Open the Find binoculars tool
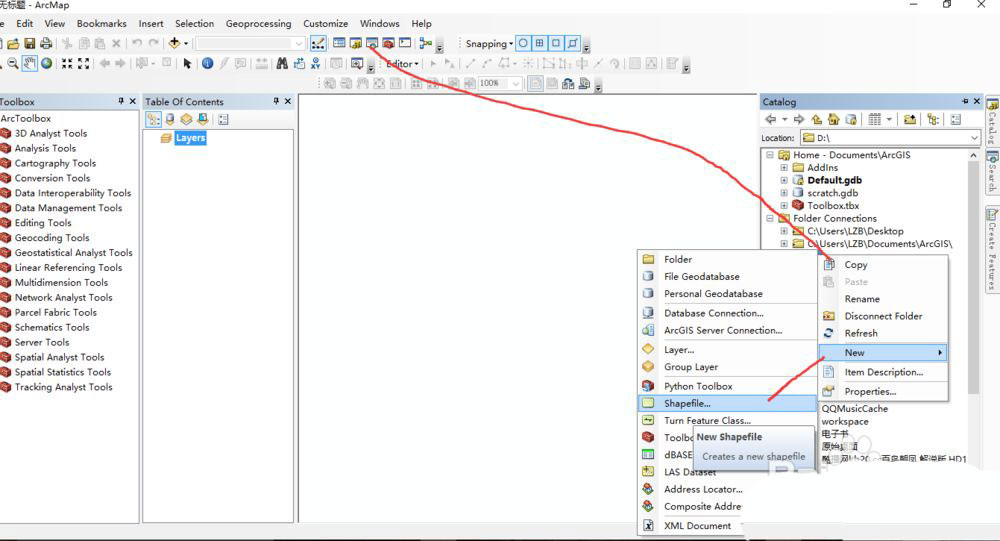Image resolution: width=1000 pixels, height=541 pixels. [282, 64]
